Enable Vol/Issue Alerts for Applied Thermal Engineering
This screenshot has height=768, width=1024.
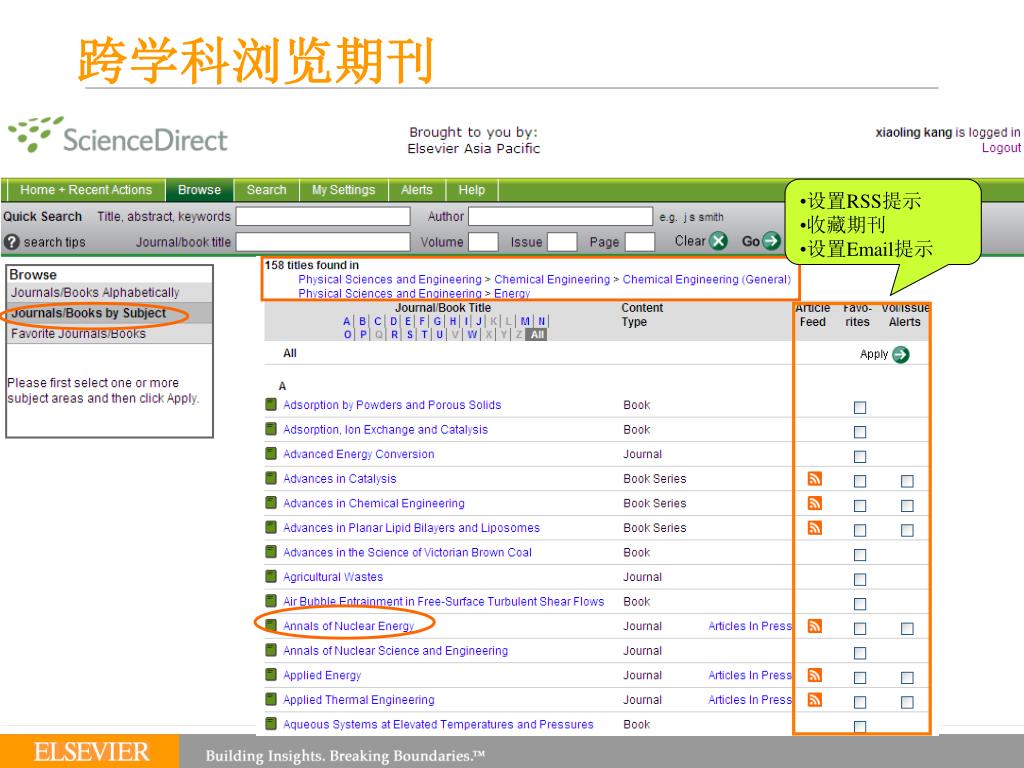tap(907, 703)
